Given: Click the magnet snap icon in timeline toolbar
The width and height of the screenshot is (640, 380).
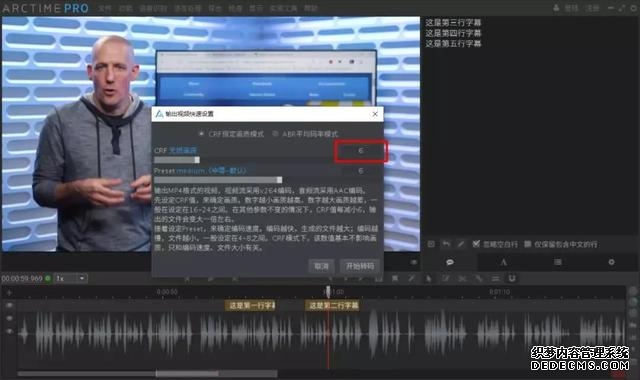Looking at the screenshot, I should pyautogui.click(x=512, y=278).
